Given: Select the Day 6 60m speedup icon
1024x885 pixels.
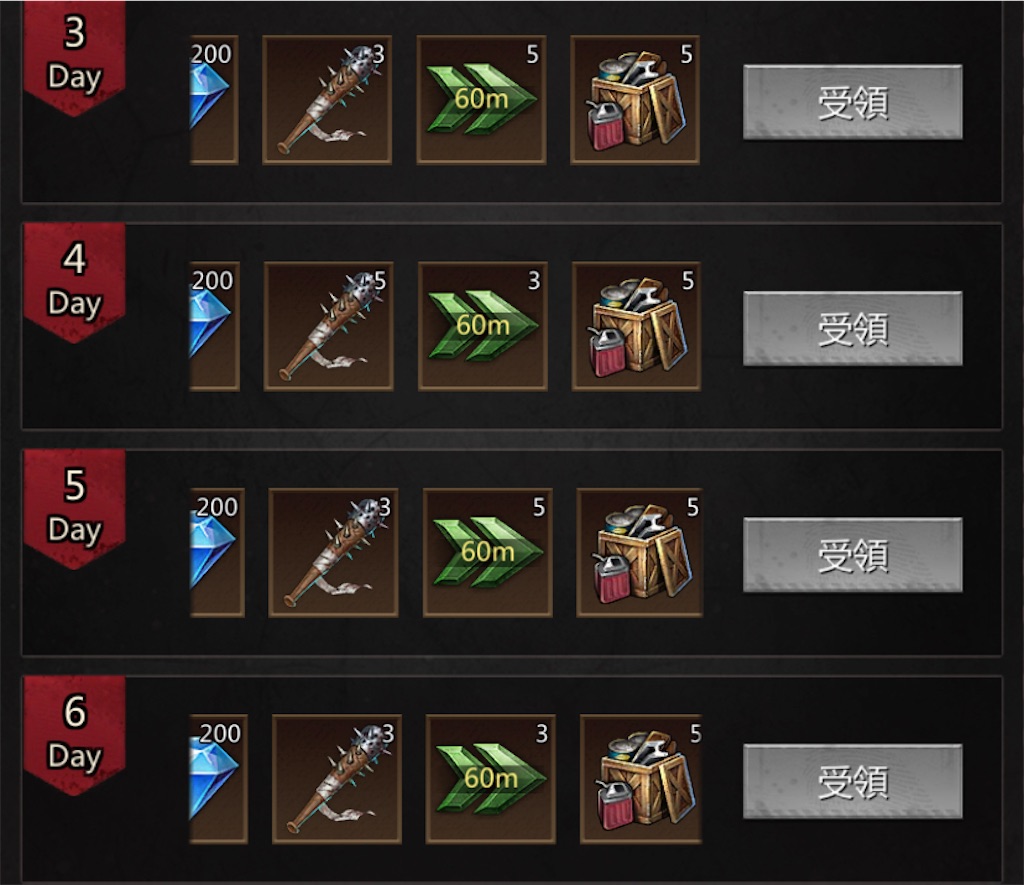Looking at the screenshot, I should pyautogui.click(x=490, y=779).
